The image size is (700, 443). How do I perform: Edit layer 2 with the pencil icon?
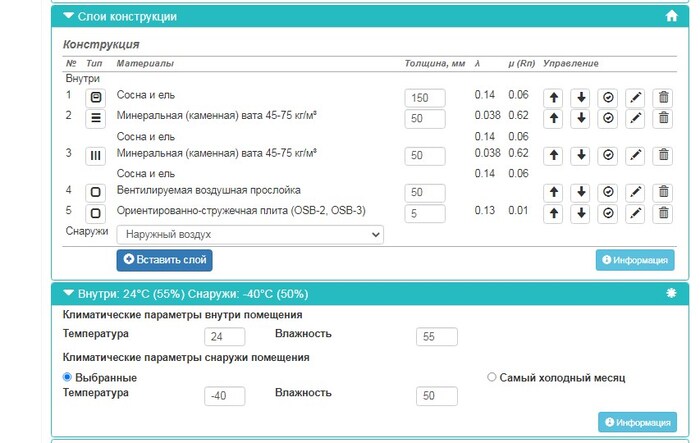point(635,118)
